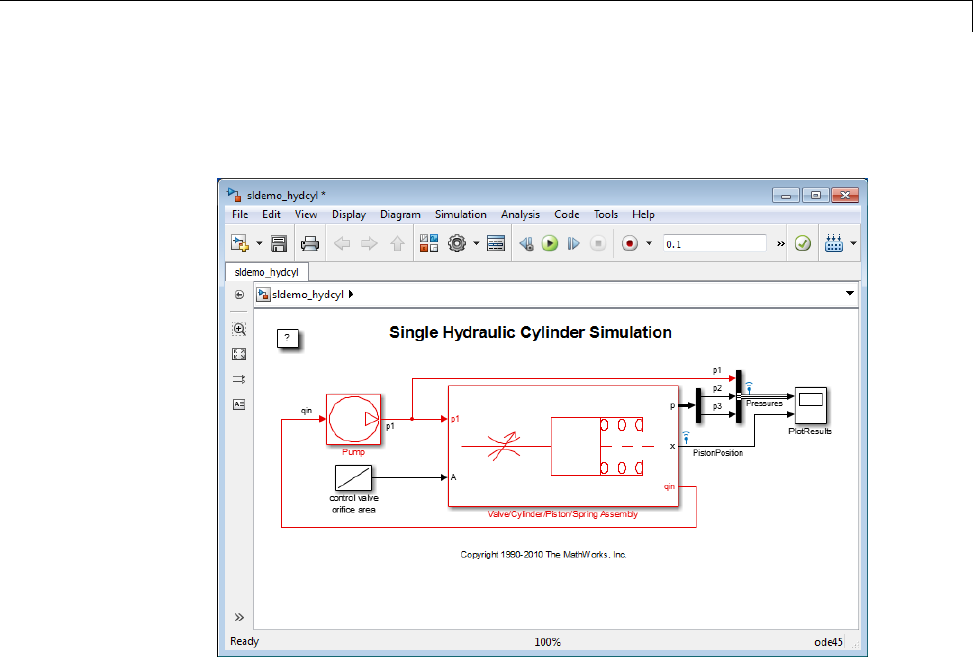Select the Pump block
973x657 pixels.
(x=353, y=417)
